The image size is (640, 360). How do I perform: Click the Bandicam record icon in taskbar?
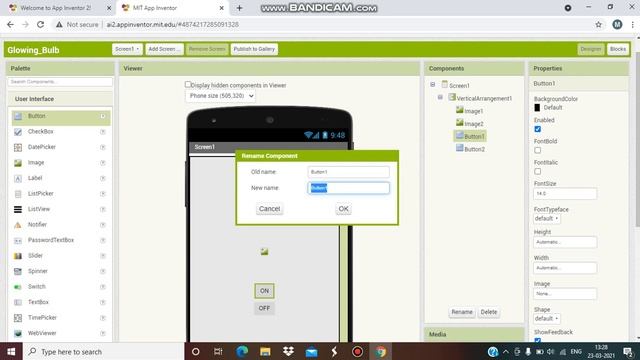coord(358,351)
